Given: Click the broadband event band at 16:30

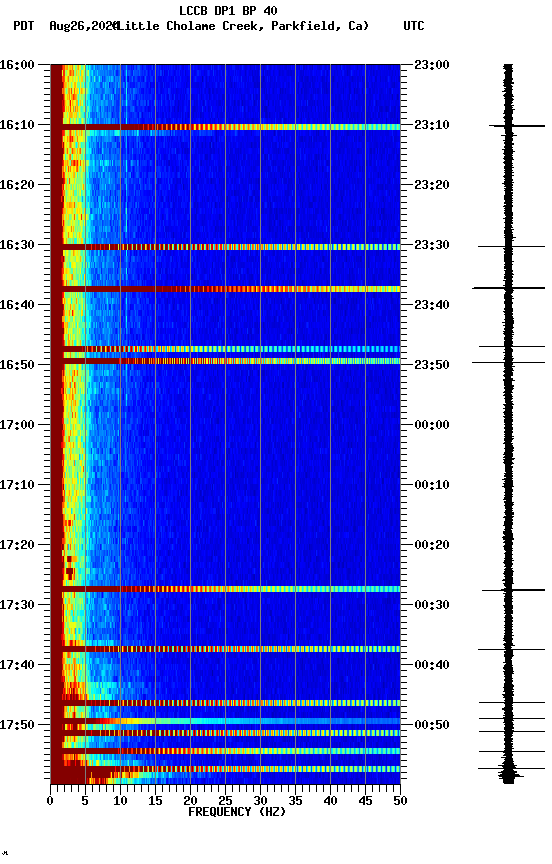Looking at the screenshot, I should tap(225, 247).
